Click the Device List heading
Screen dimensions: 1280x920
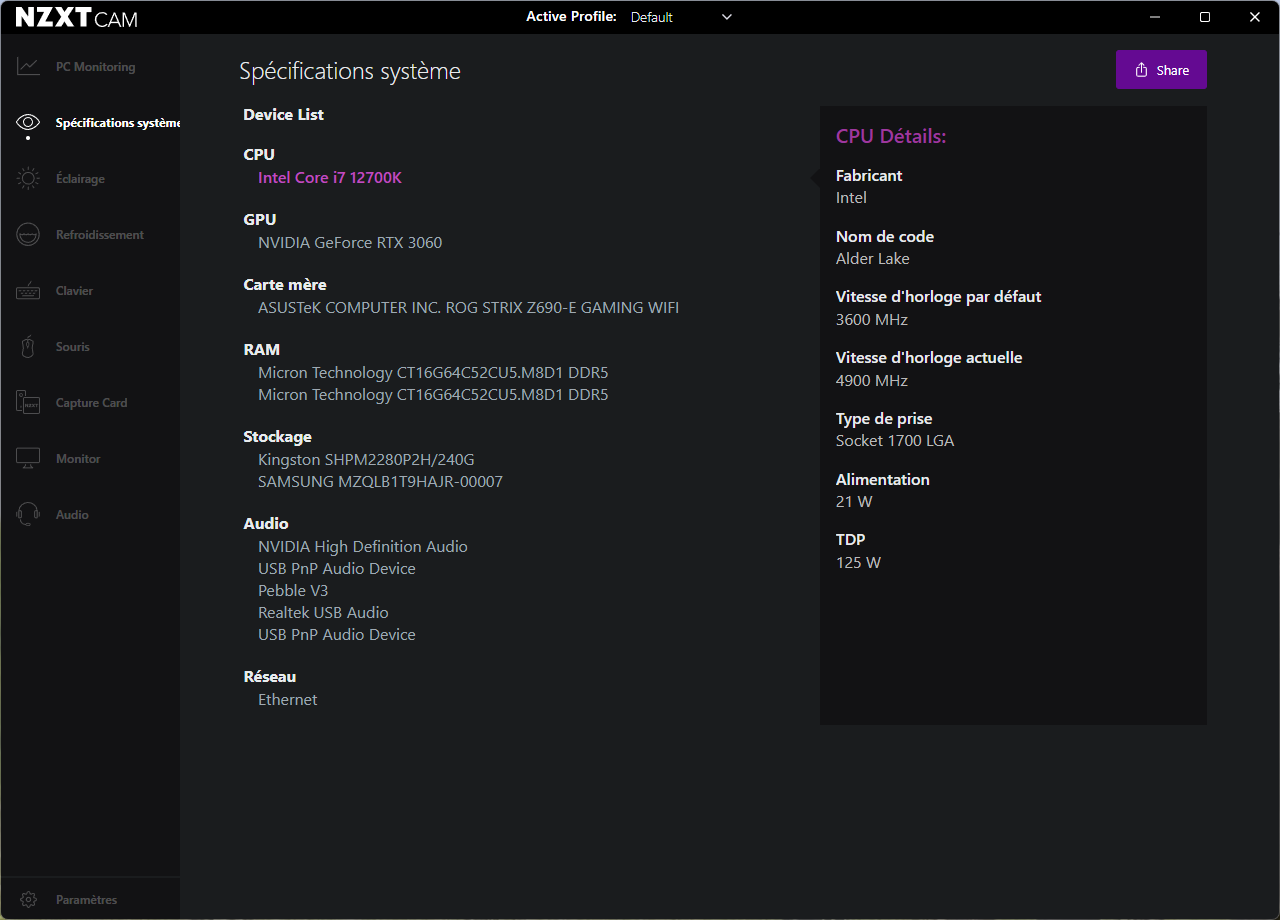pyautogui.click(x=284, y=115)
